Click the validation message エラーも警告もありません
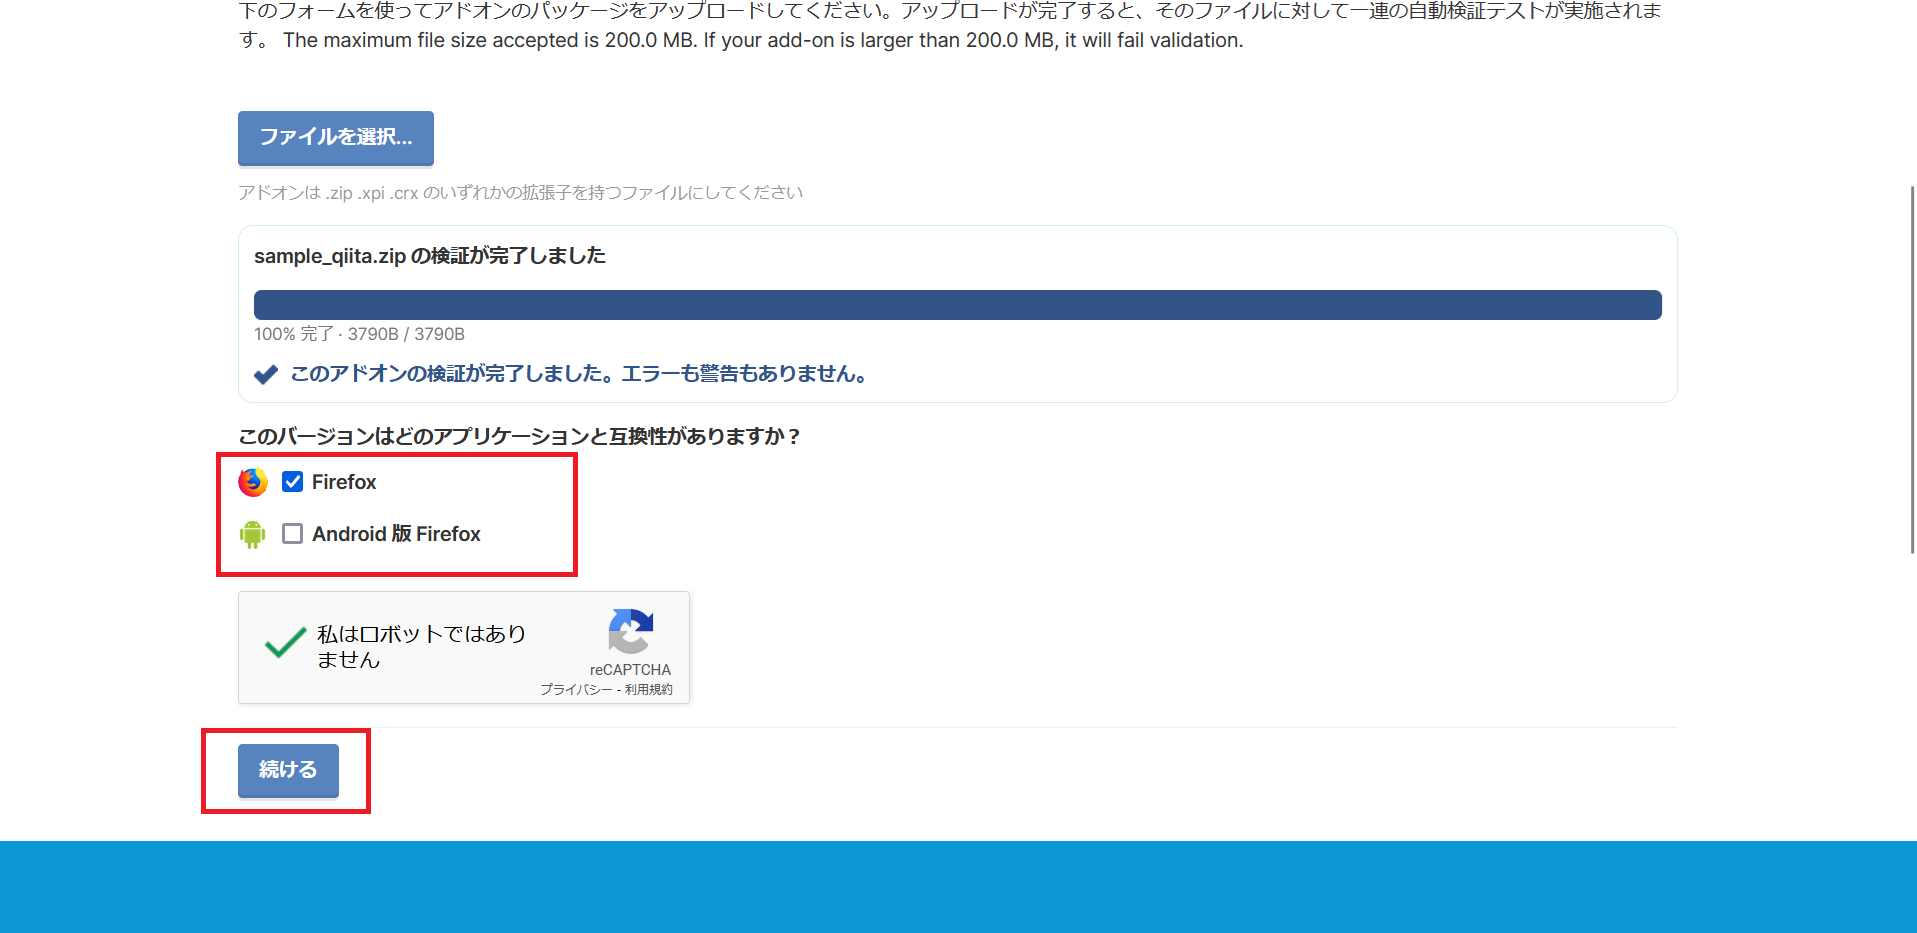Screen dimensions: 1917x933 (x=744, y=374)
